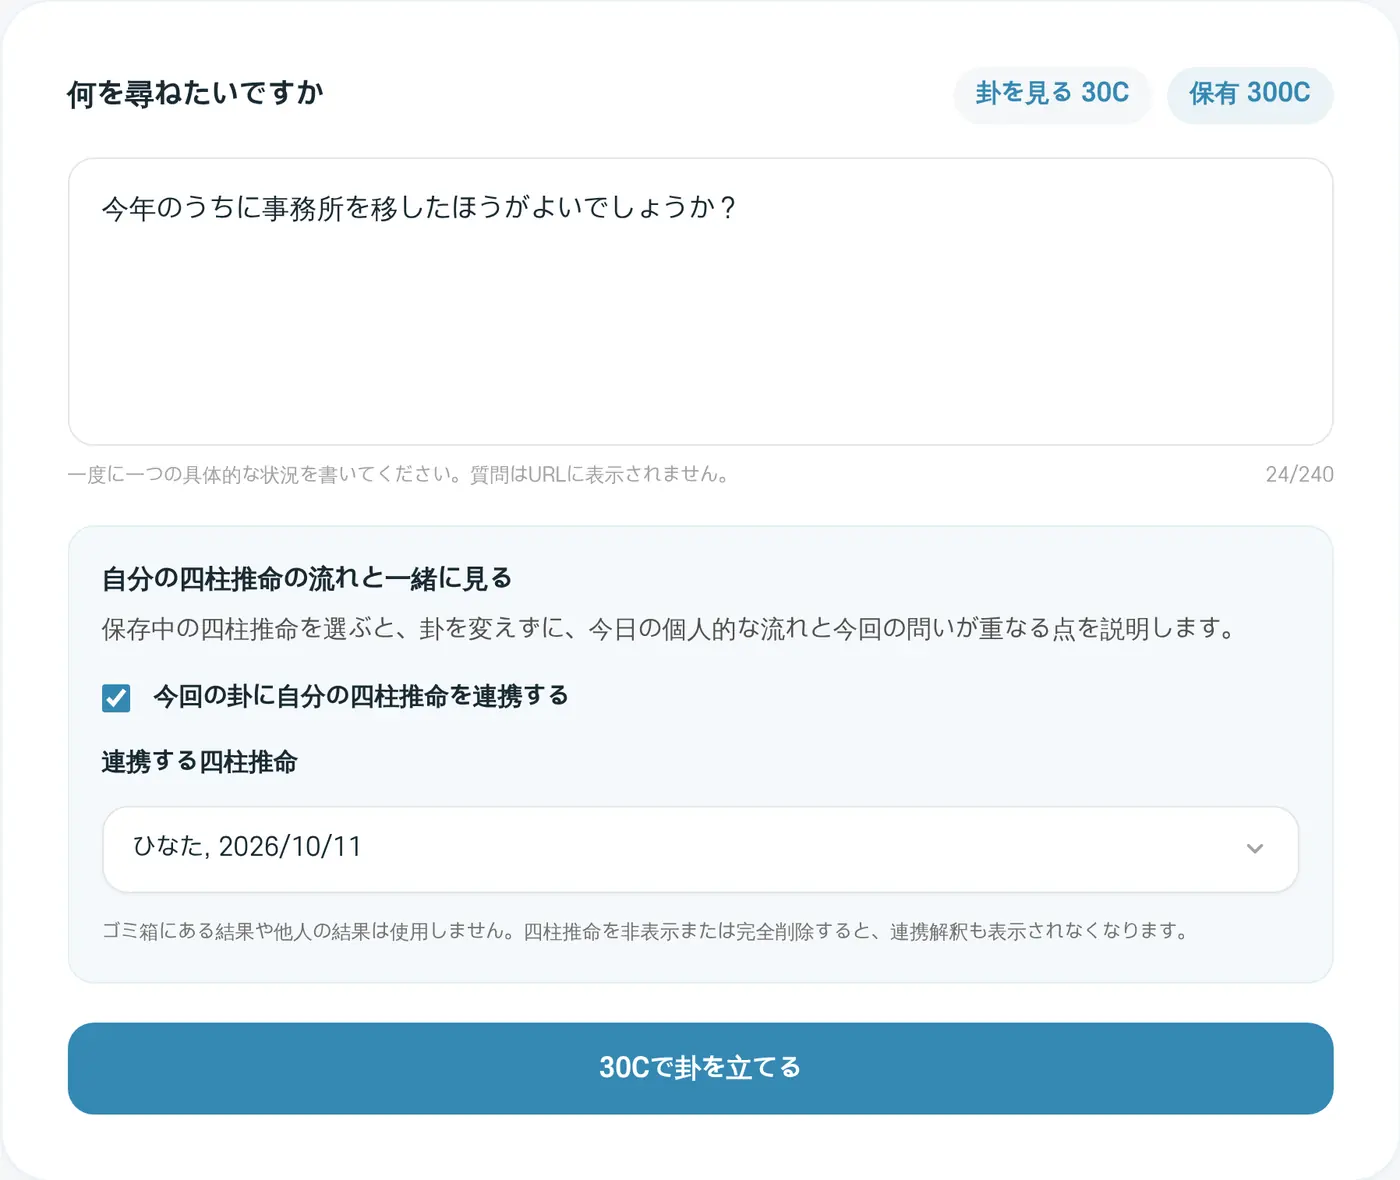Click the 卦を見る 30C pill button
This screenshot has width=1400, height=1180.
click(x=1052, y=94)
